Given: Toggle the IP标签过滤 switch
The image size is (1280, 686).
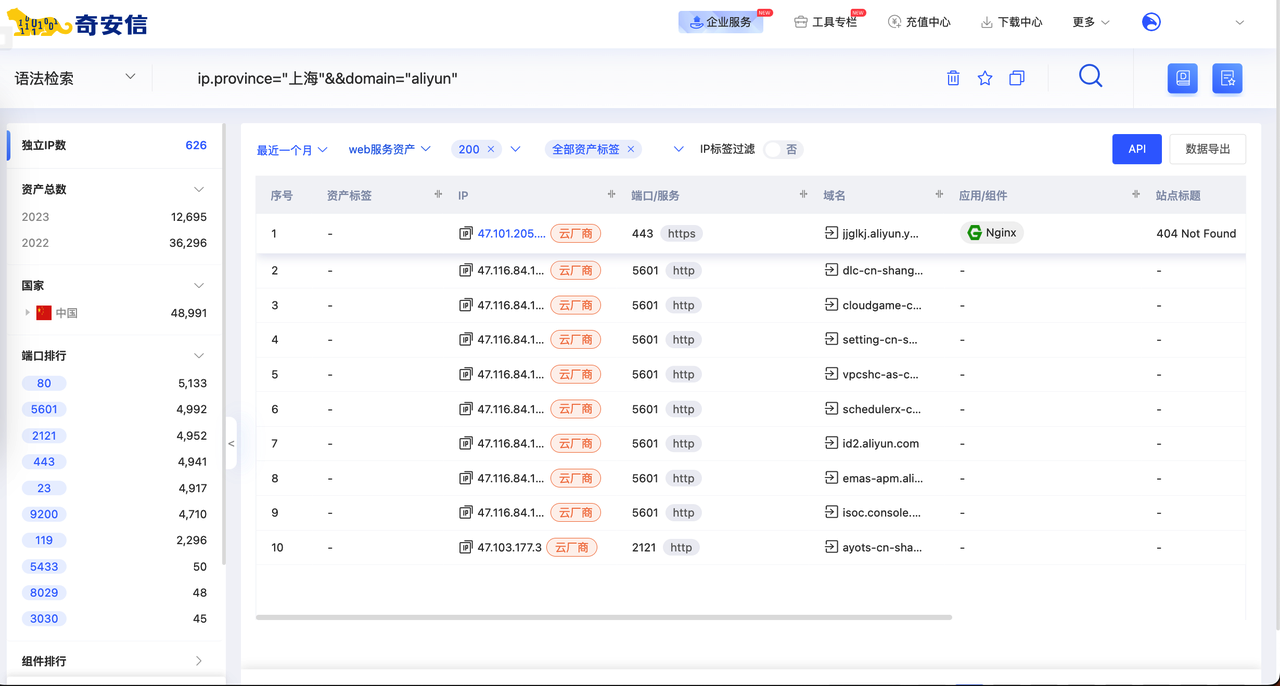Looking at the screenshot, I should tap(783, 149).
